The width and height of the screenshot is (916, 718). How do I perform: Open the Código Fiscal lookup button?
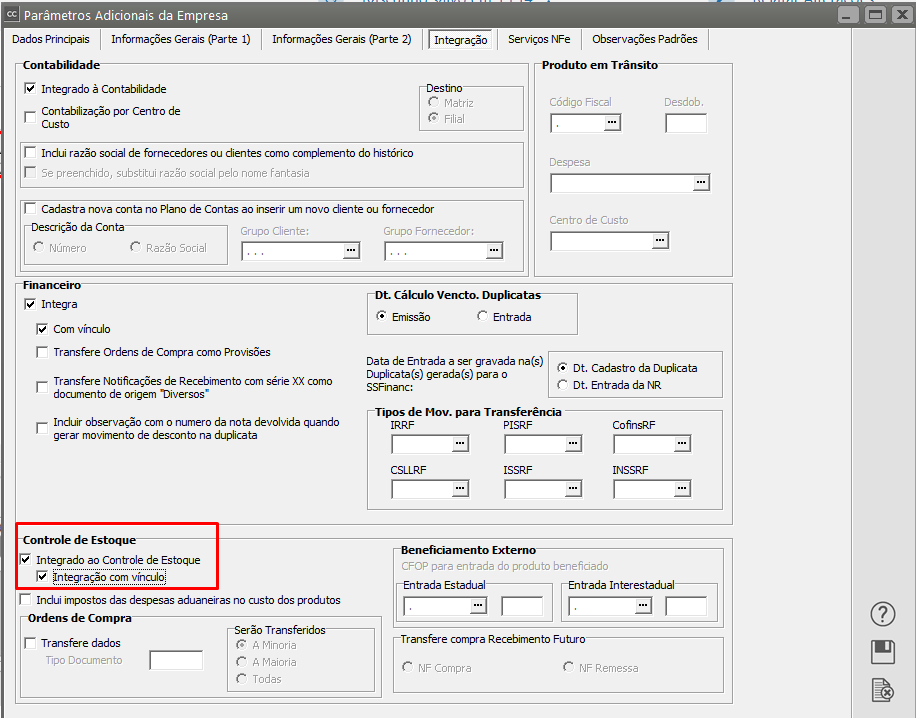tap(612, 123)
